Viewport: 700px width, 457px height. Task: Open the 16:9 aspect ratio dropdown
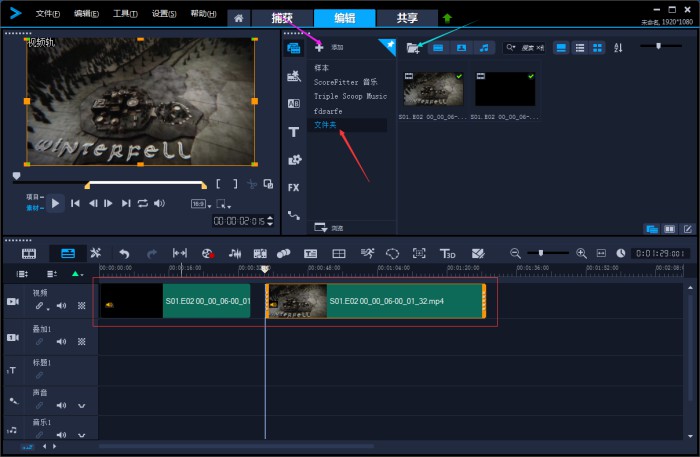point(199,203)
